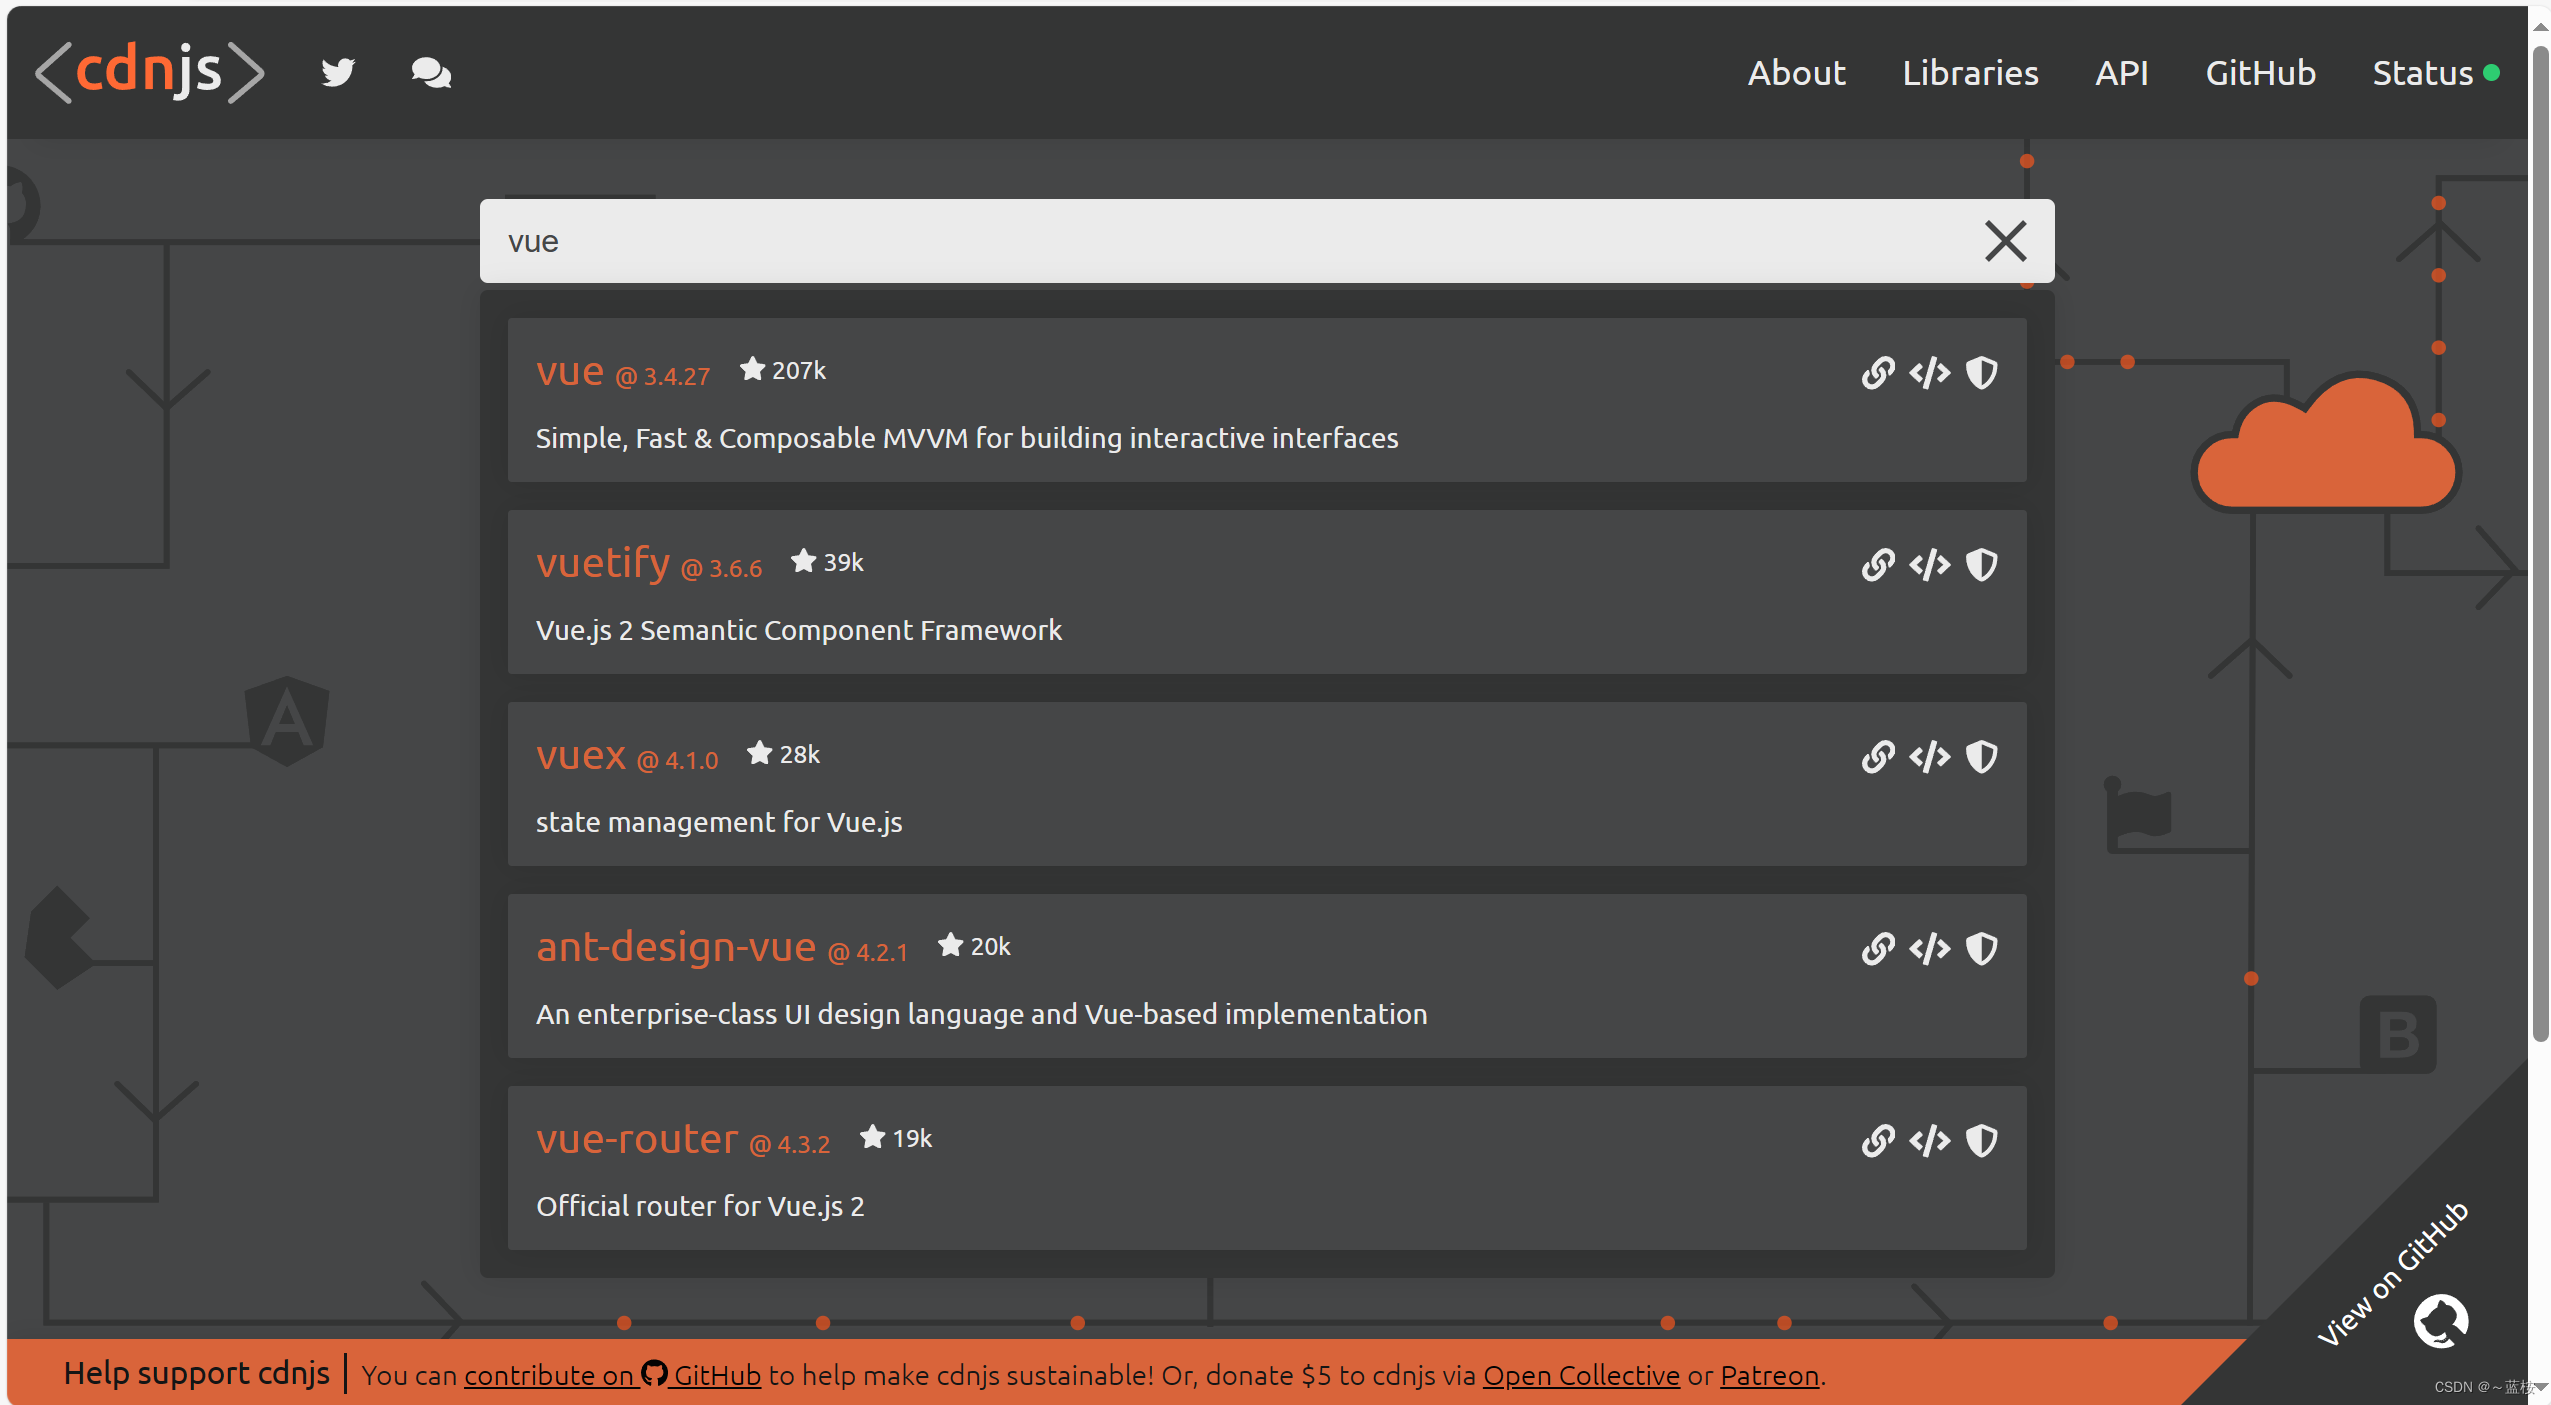
Task: Clear the search with the X icon
Action: pyautogui.click(x=2005, y=241)
